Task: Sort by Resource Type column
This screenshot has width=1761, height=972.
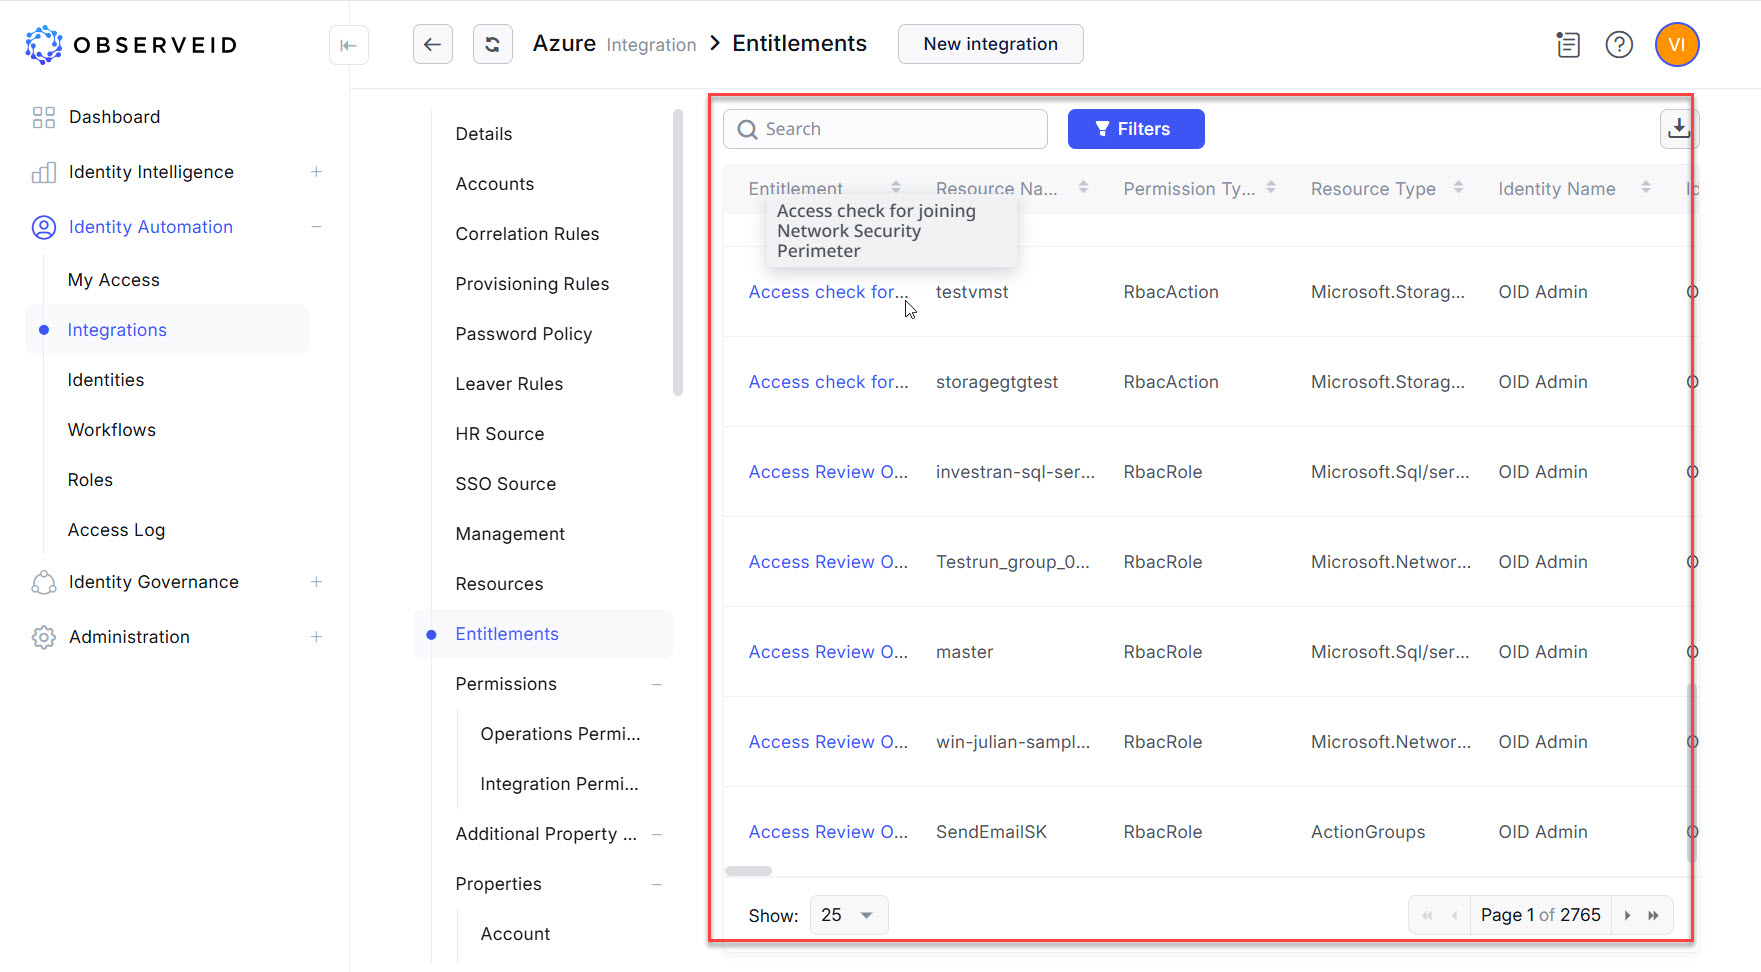Action: click(1458, 188)
